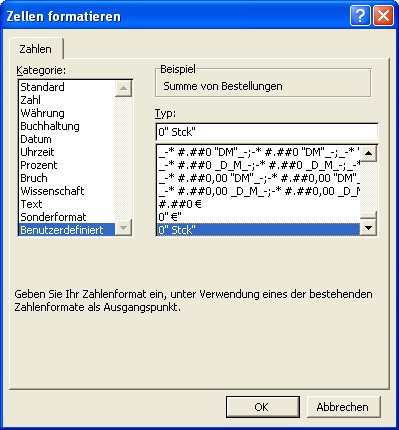
Task: Click the Kategorie list scroll down arrow
Action: pyautogui.click(x=123, y=228)
